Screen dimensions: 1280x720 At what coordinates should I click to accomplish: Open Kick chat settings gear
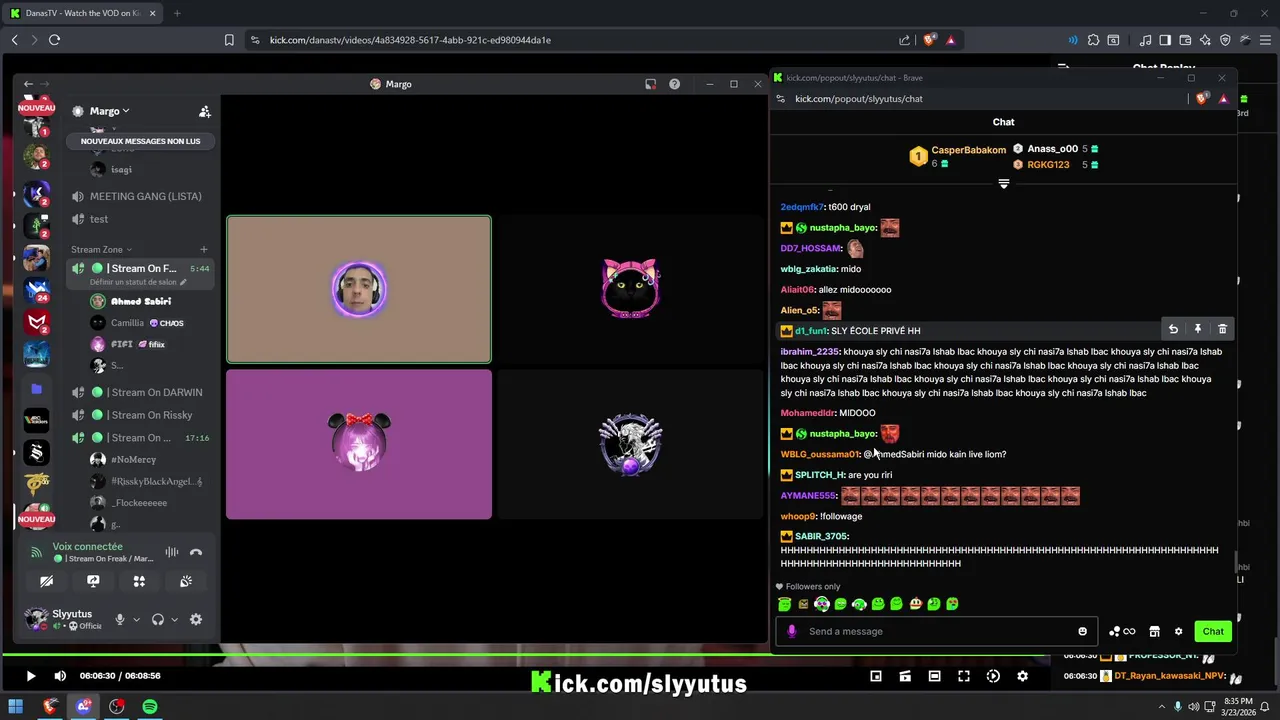click(x=1178, y=631)
